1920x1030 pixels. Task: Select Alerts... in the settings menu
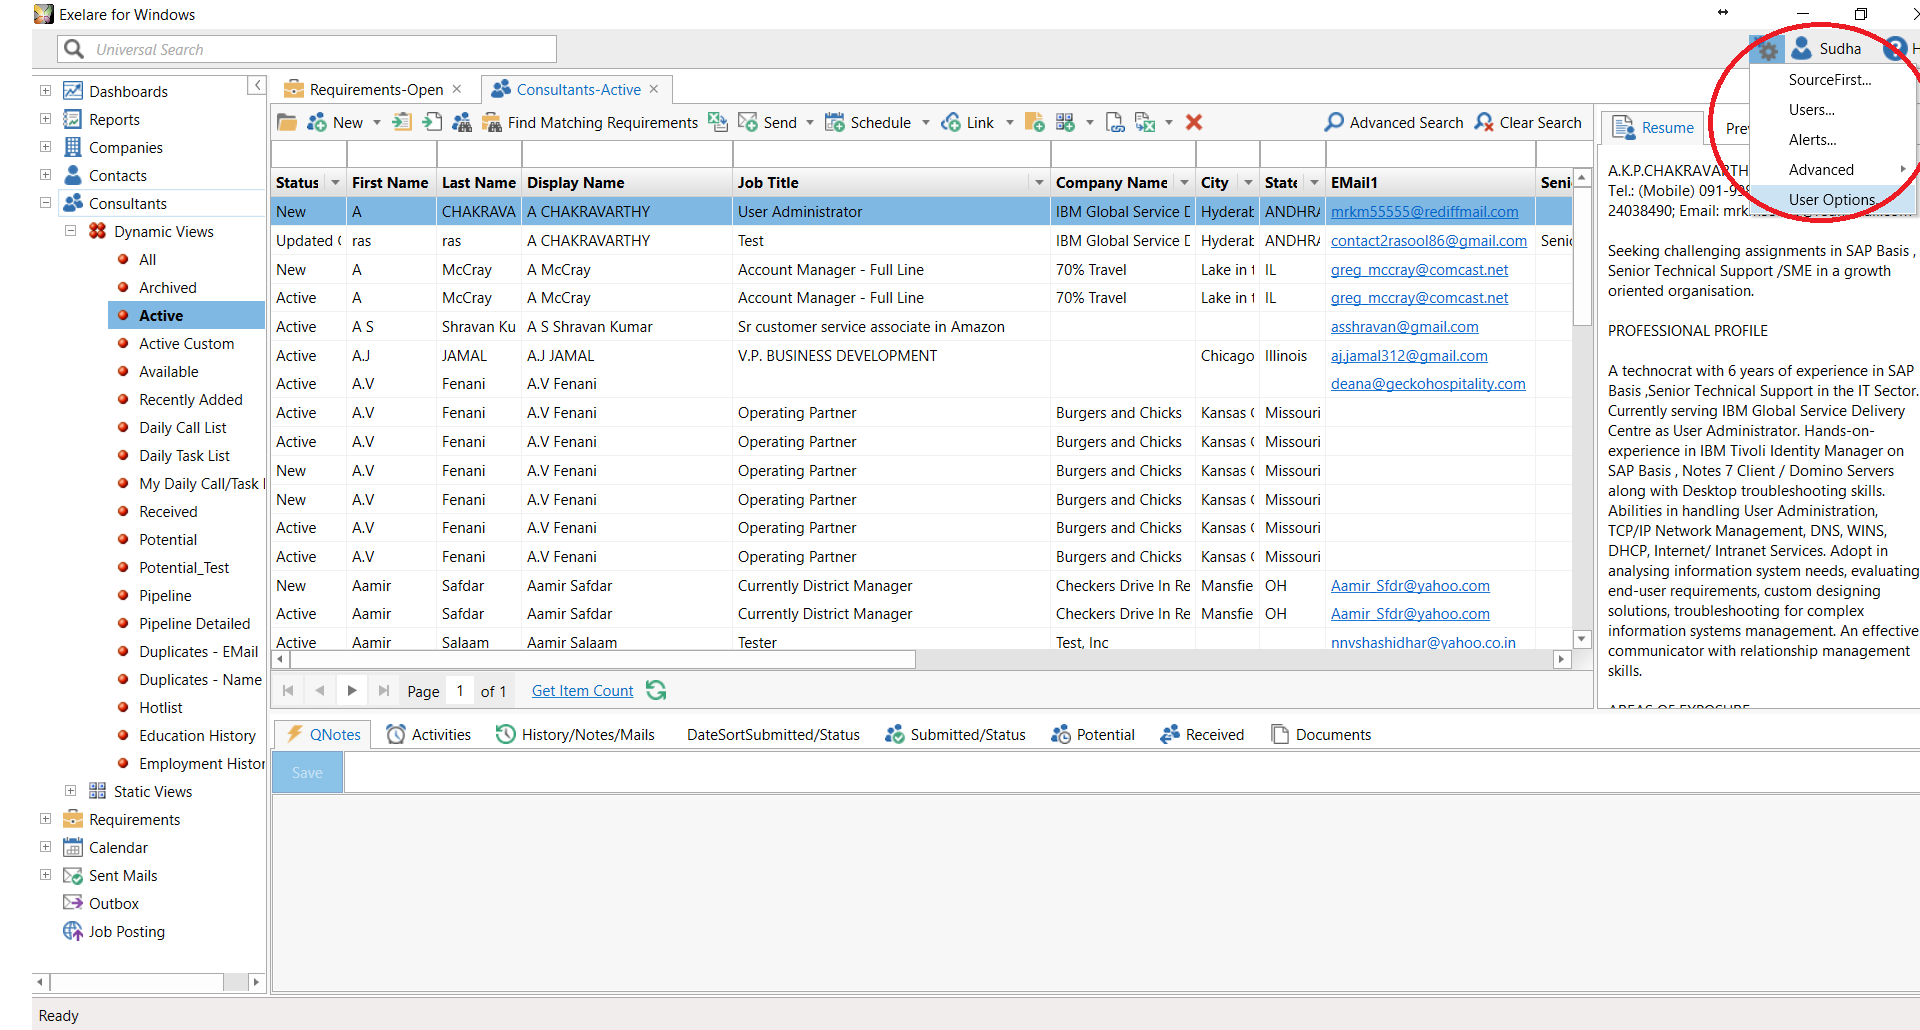[x=1812, y=140]
